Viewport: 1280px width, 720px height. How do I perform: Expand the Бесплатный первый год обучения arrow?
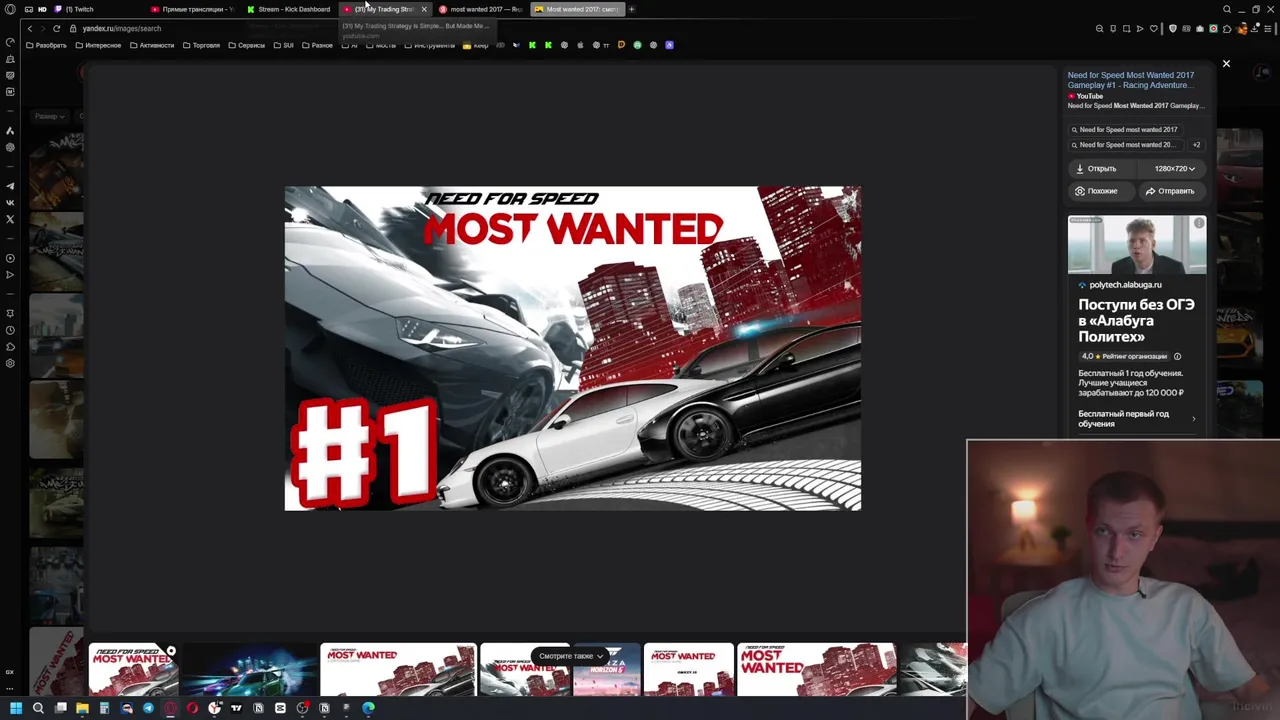tap(1193, 419)
